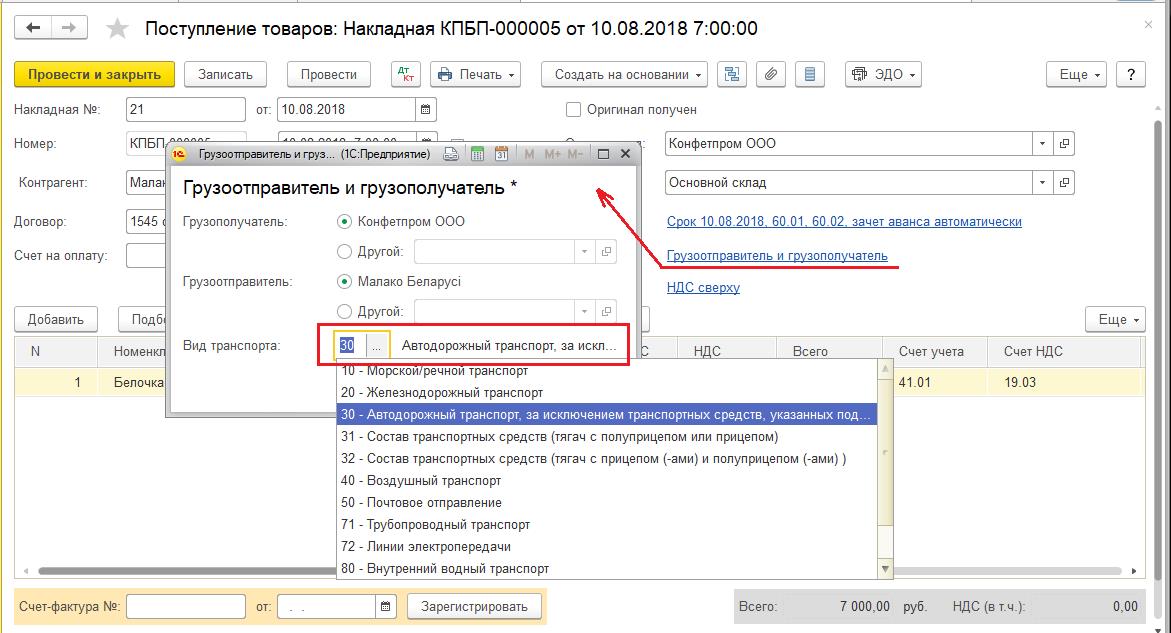Select Конфетпром ООО as Грузополучатель
This screenshot has width=1171, height=633.
[x=344, y=222]
